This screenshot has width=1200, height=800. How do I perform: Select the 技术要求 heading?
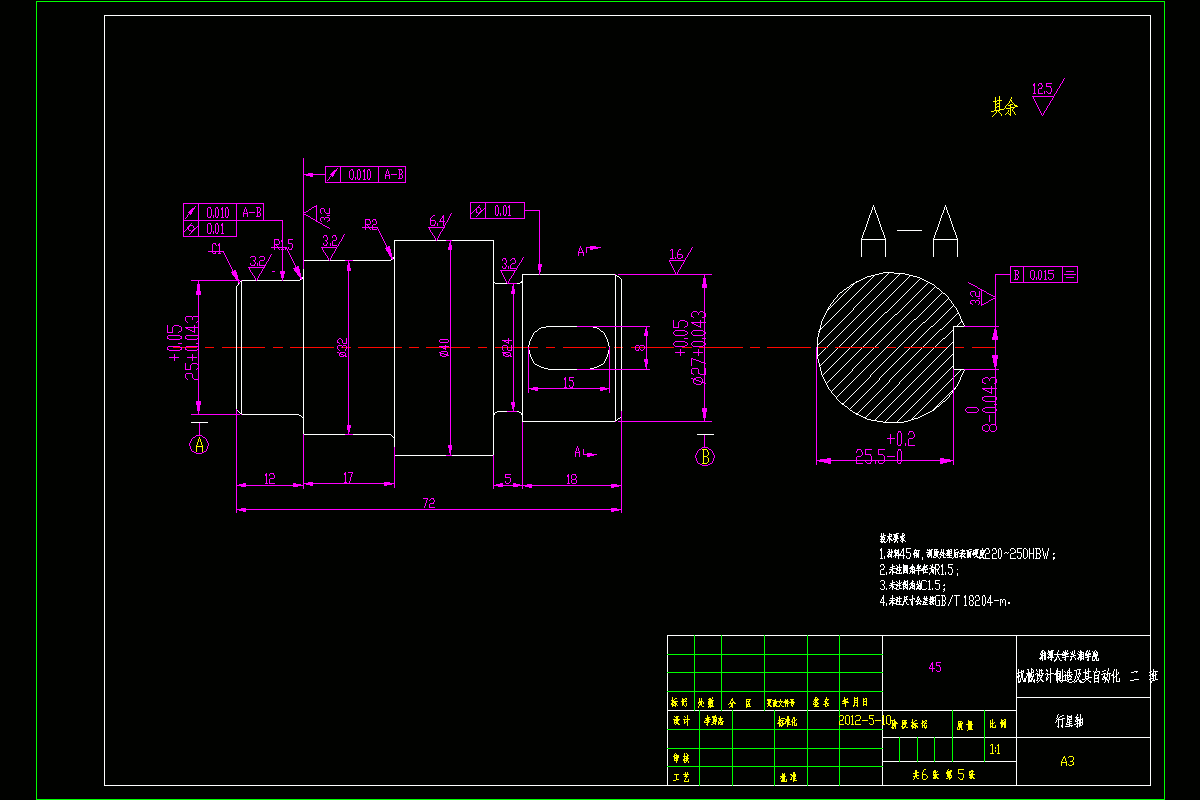tap(893, 537)
